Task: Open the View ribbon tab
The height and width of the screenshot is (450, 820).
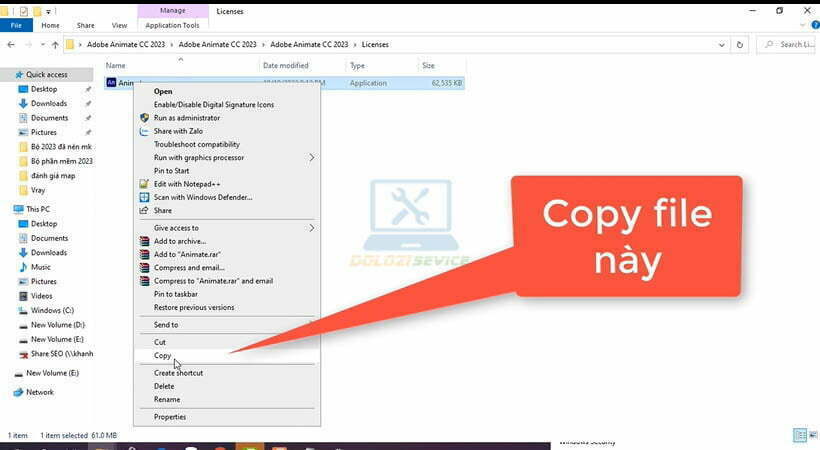Action: 120,25
